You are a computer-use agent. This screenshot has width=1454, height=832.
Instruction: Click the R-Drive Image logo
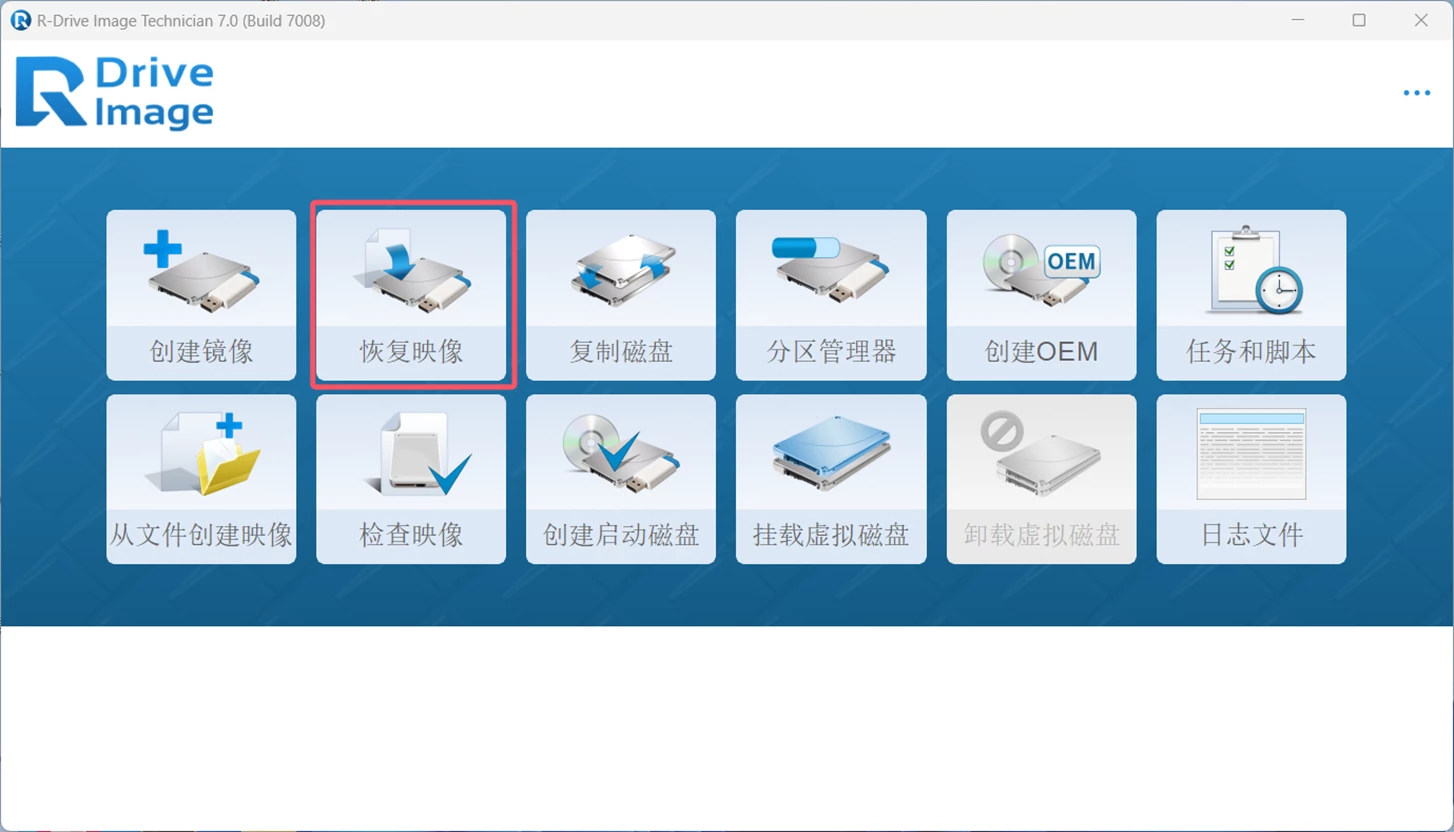[x=115, y=93]
